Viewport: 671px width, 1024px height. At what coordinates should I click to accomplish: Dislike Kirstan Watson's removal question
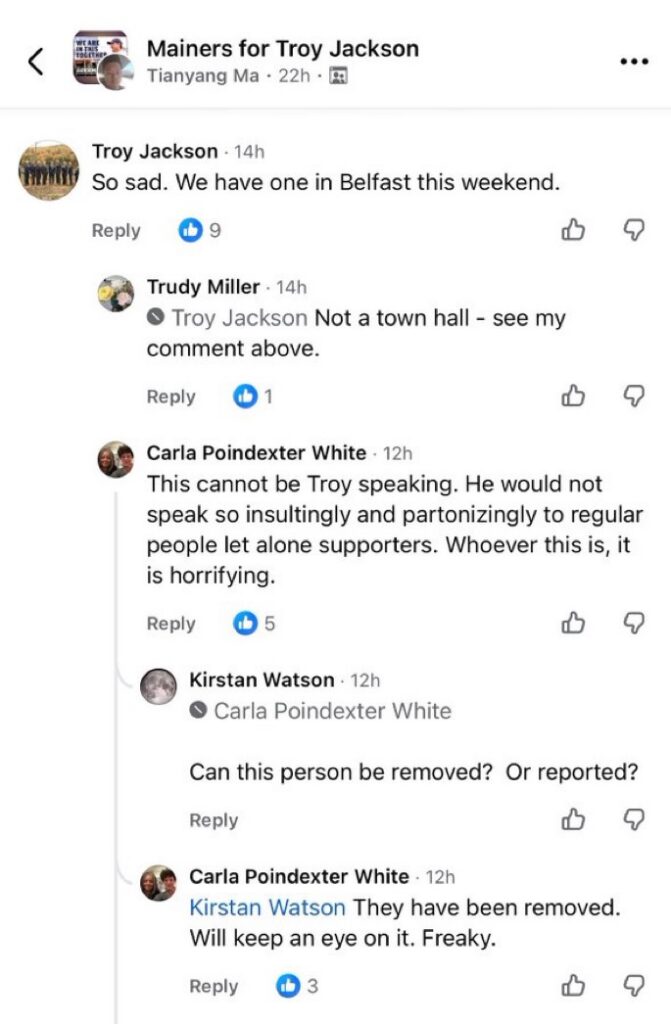(633, 819)
